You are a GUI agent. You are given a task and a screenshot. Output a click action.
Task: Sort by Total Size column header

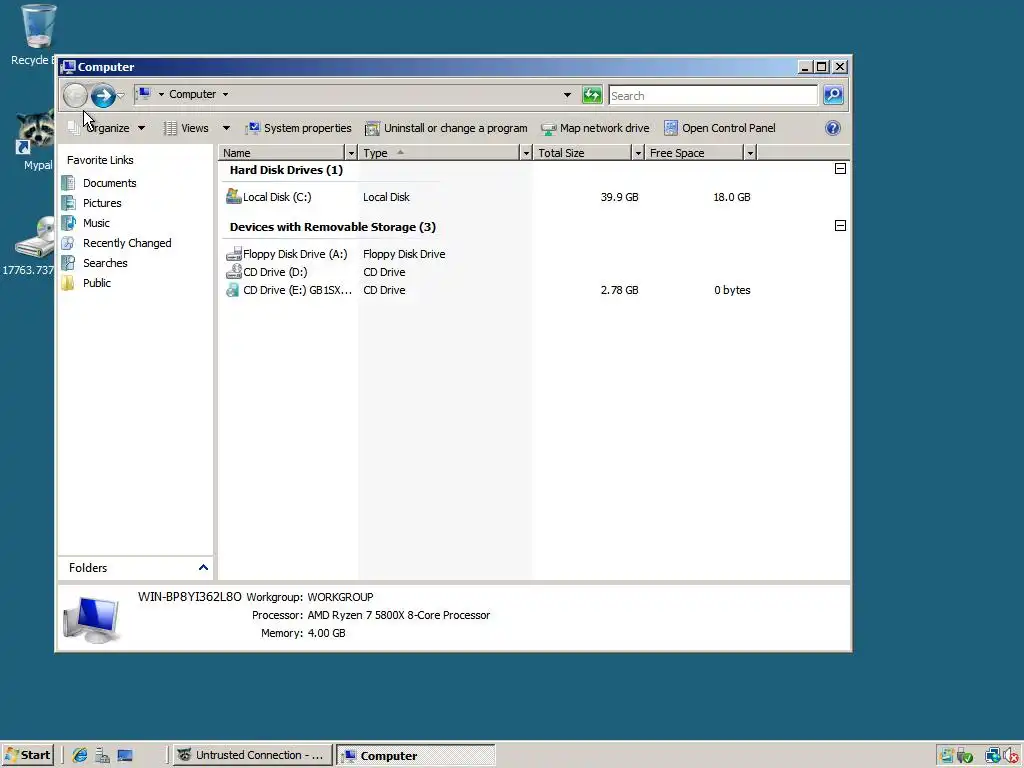coord(583,153)
